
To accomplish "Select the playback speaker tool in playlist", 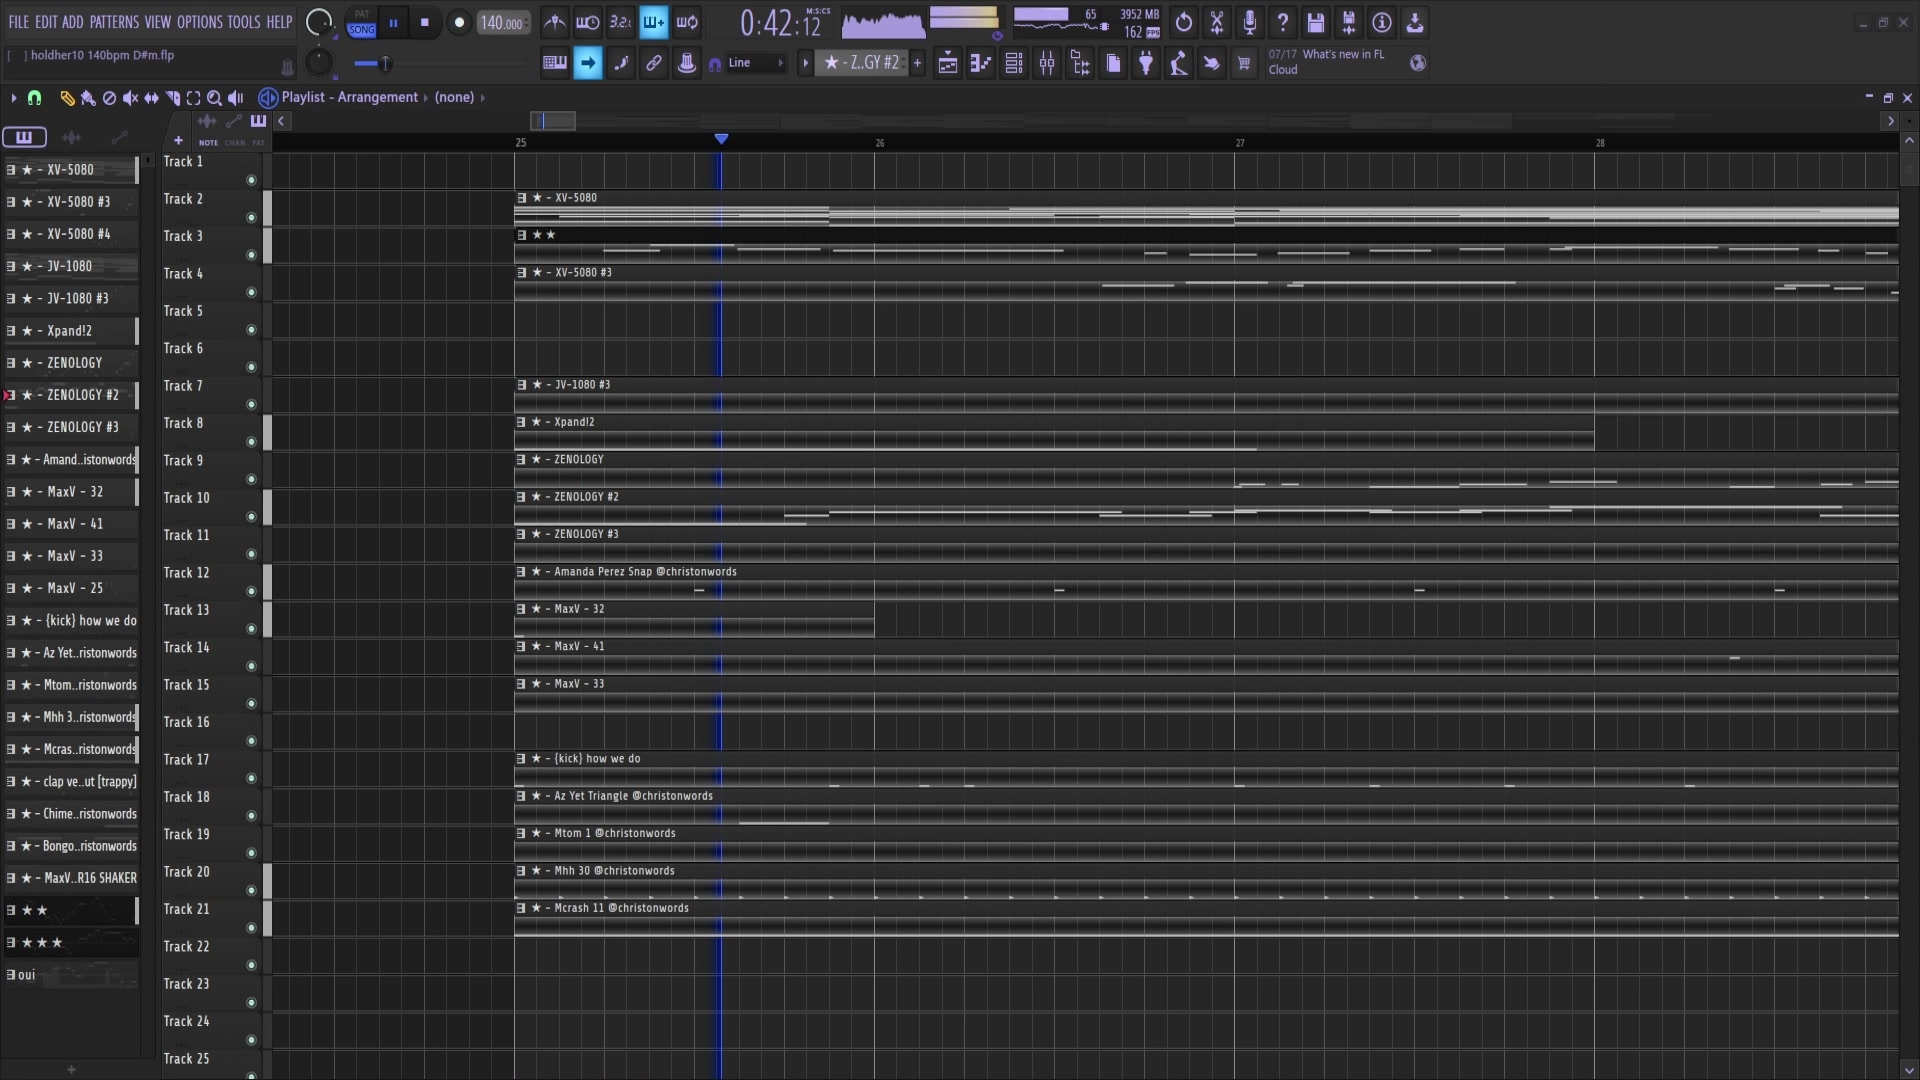I will (x=236, y=98).
